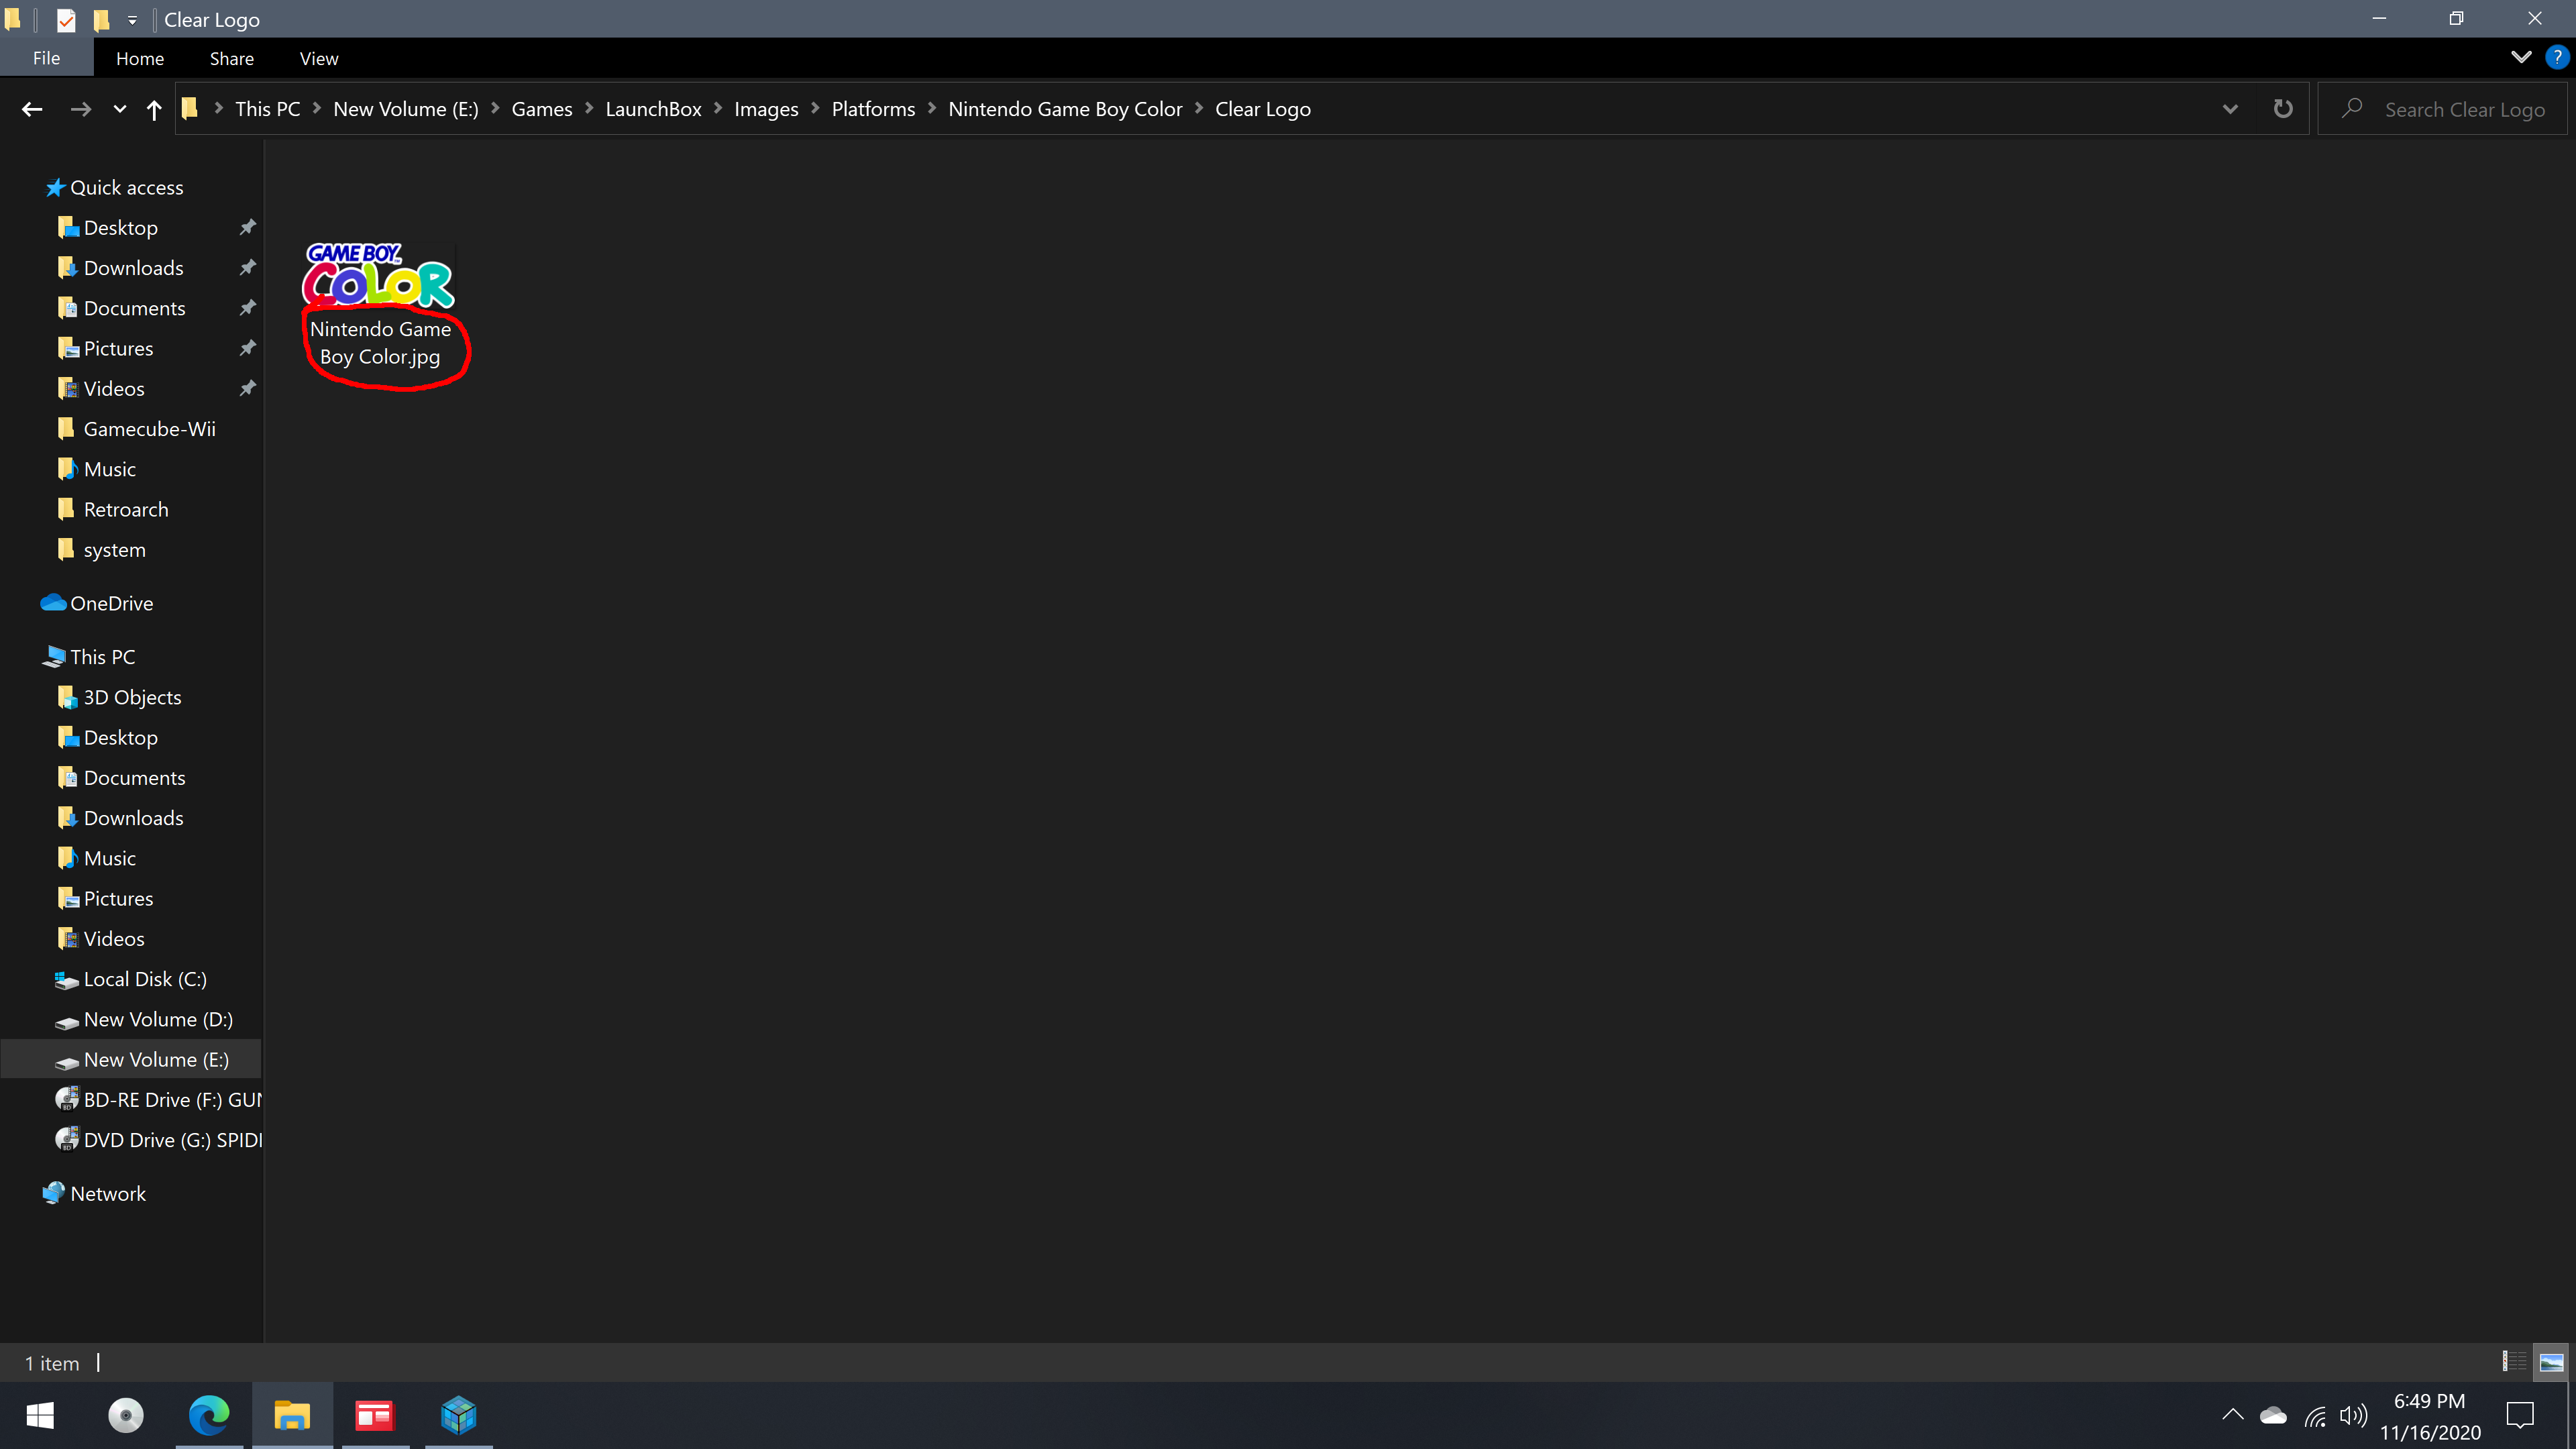Open the blue cube app on taskbar
This screenshot has width=2576, height=1449.
pos(459,1415)
